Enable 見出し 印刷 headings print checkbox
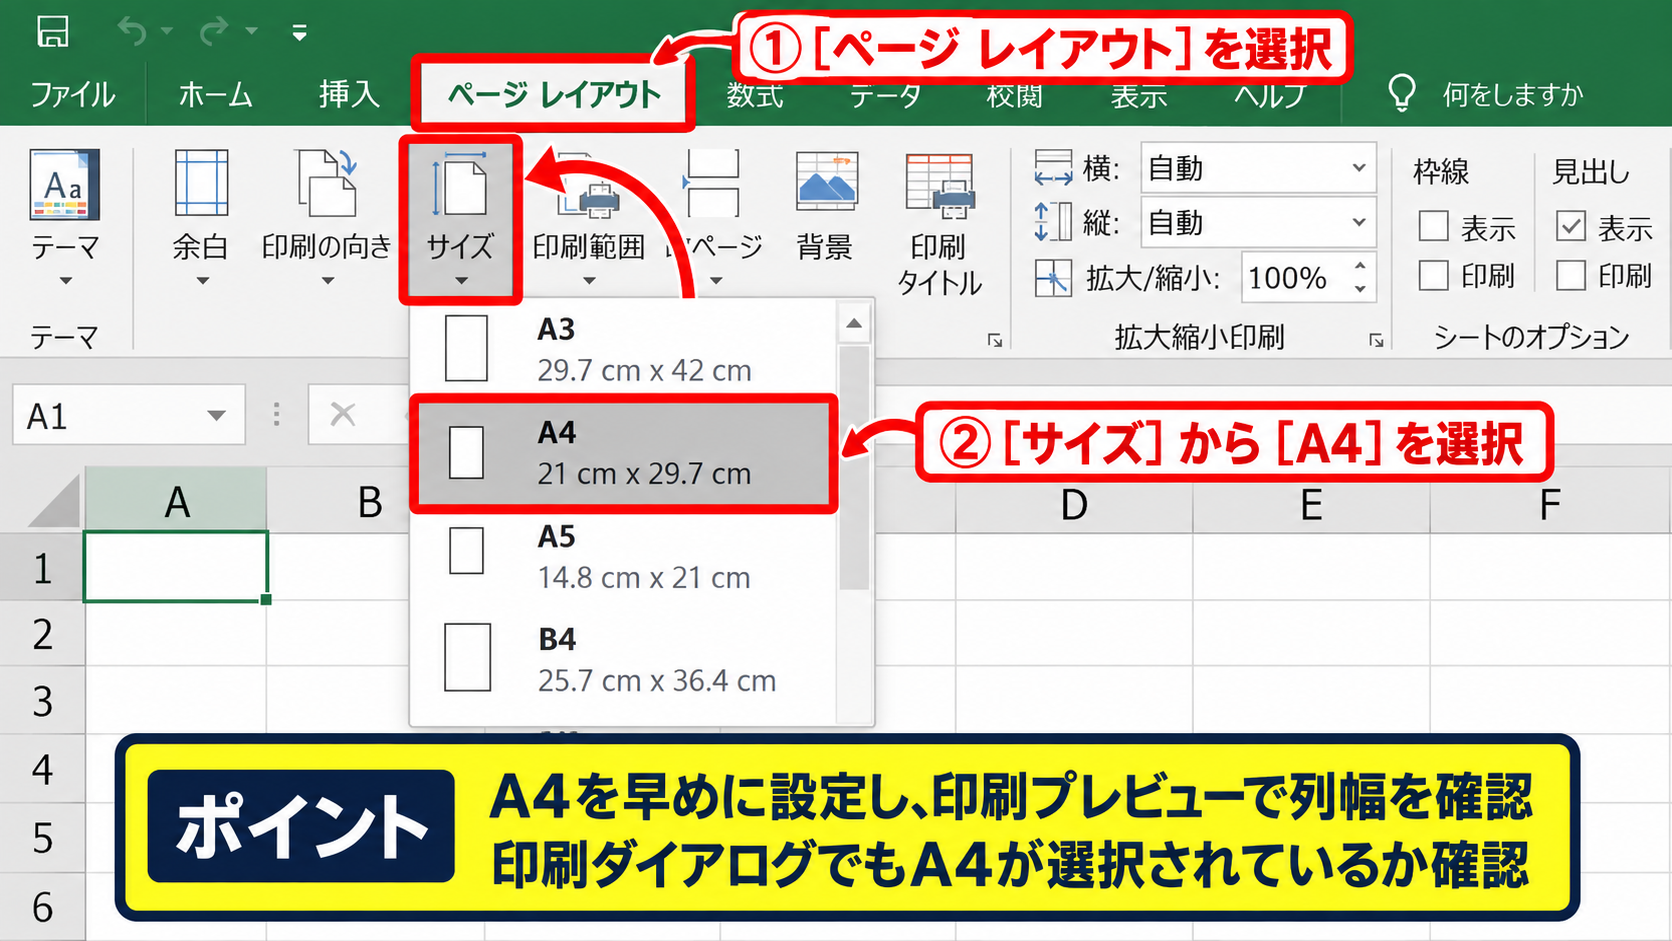 [x=1570, y=274]
